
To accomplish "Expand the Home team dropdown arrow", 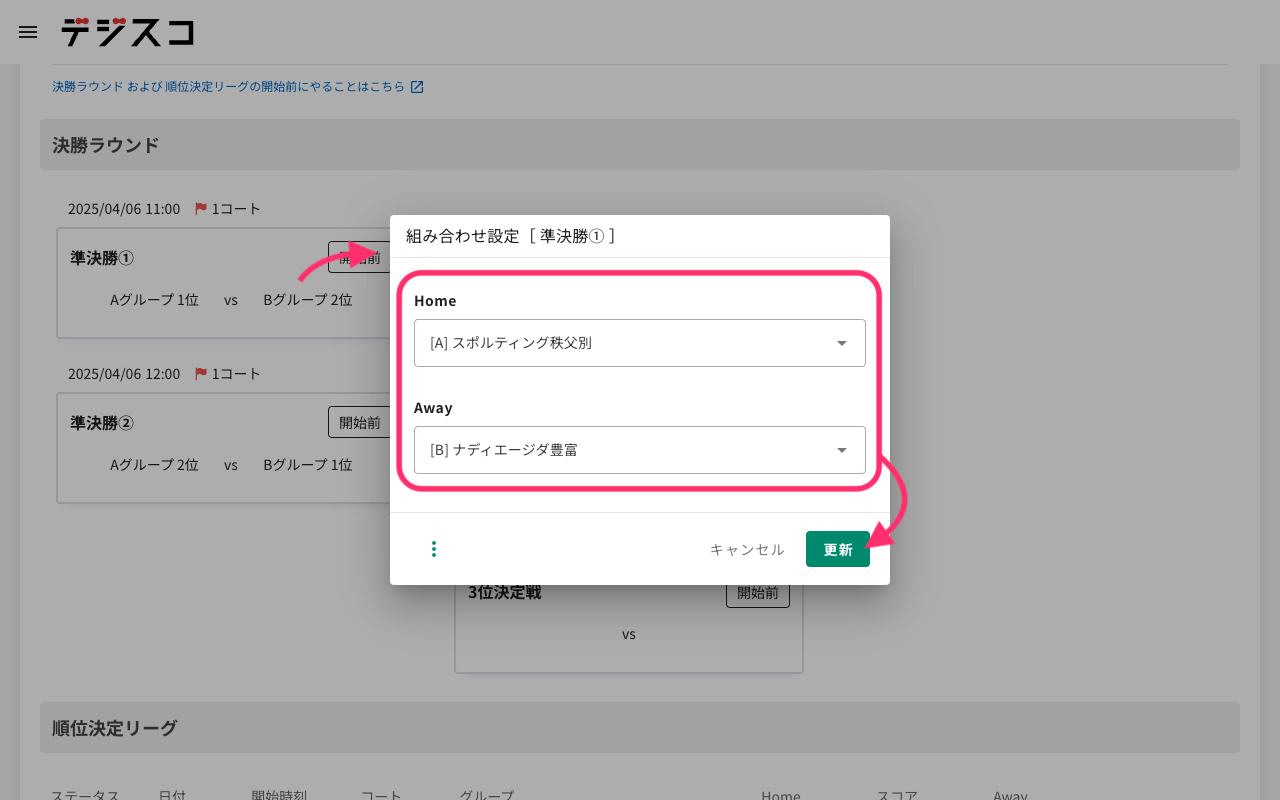I will click(x=841, y=343).
